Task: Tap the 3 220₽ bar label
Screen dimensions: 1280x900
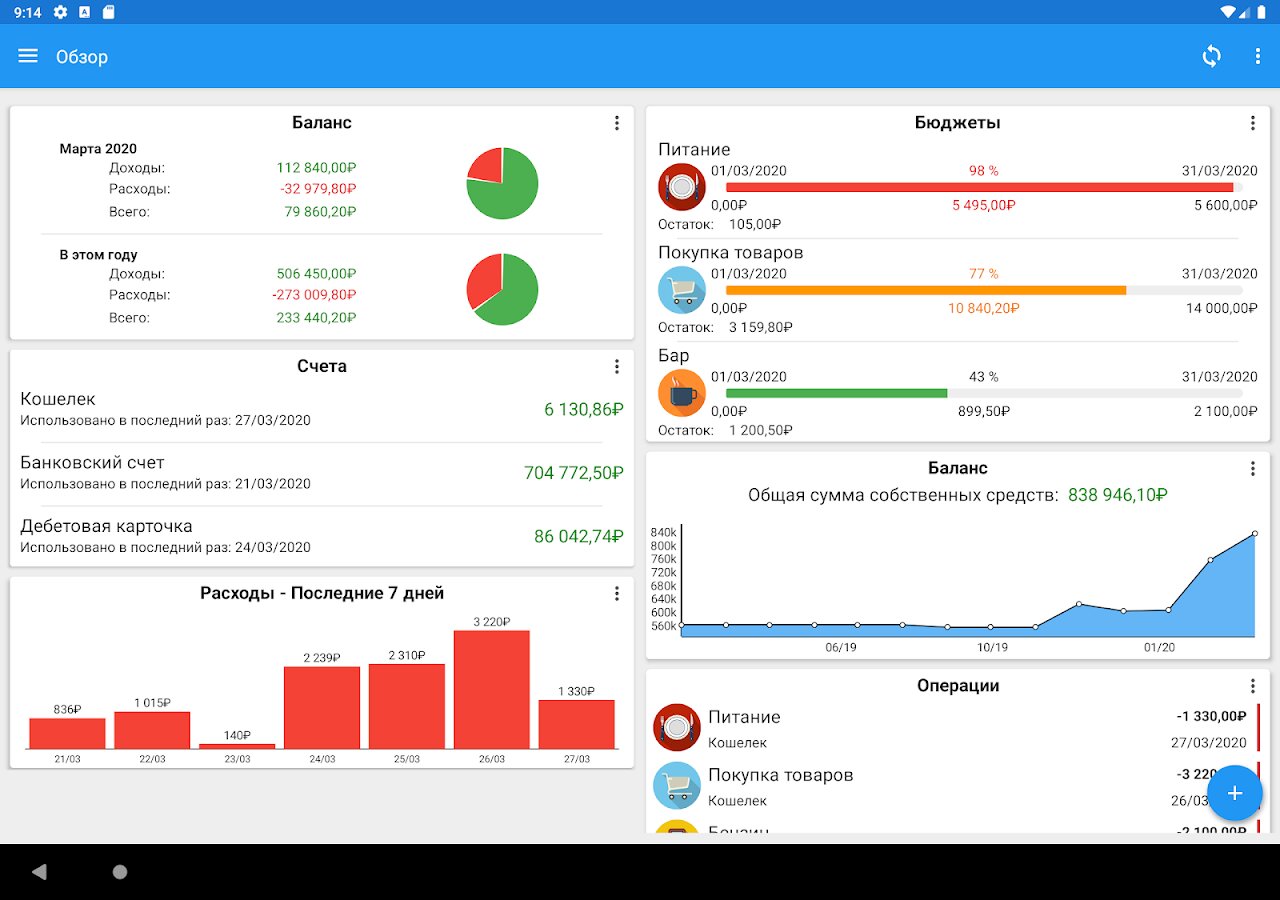Action: coord(491,622)
